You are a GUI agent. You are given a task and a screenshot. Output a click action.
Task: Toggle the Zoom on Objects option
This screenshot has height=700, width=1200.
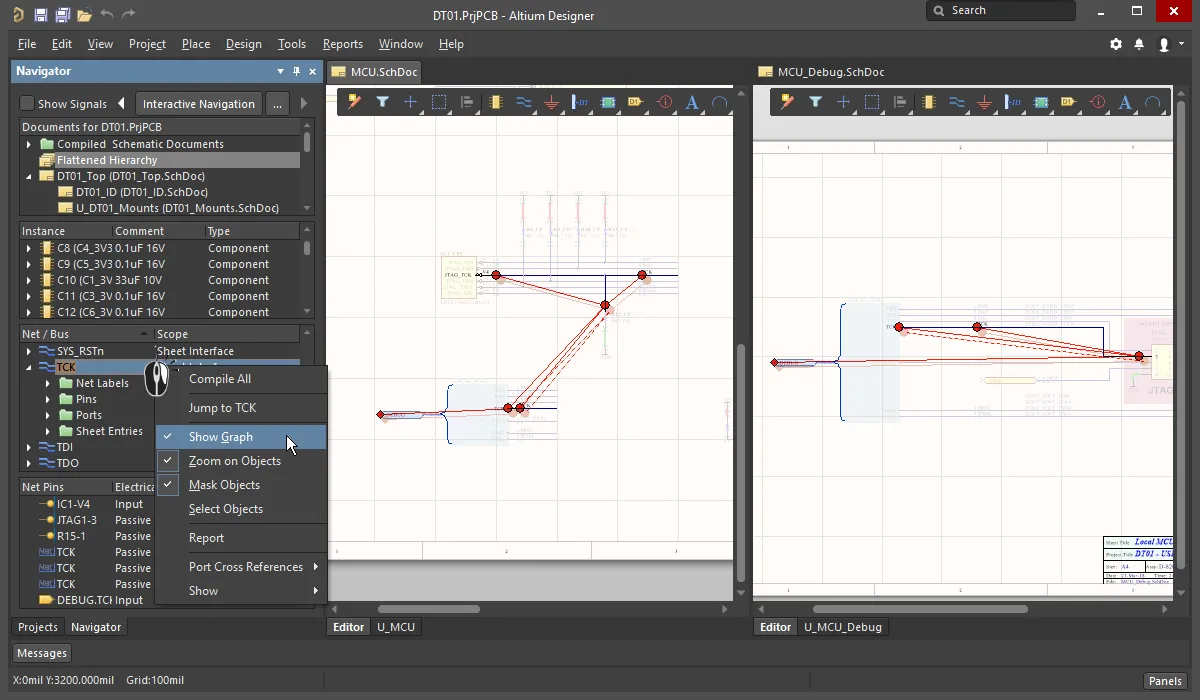pos(241,461)
